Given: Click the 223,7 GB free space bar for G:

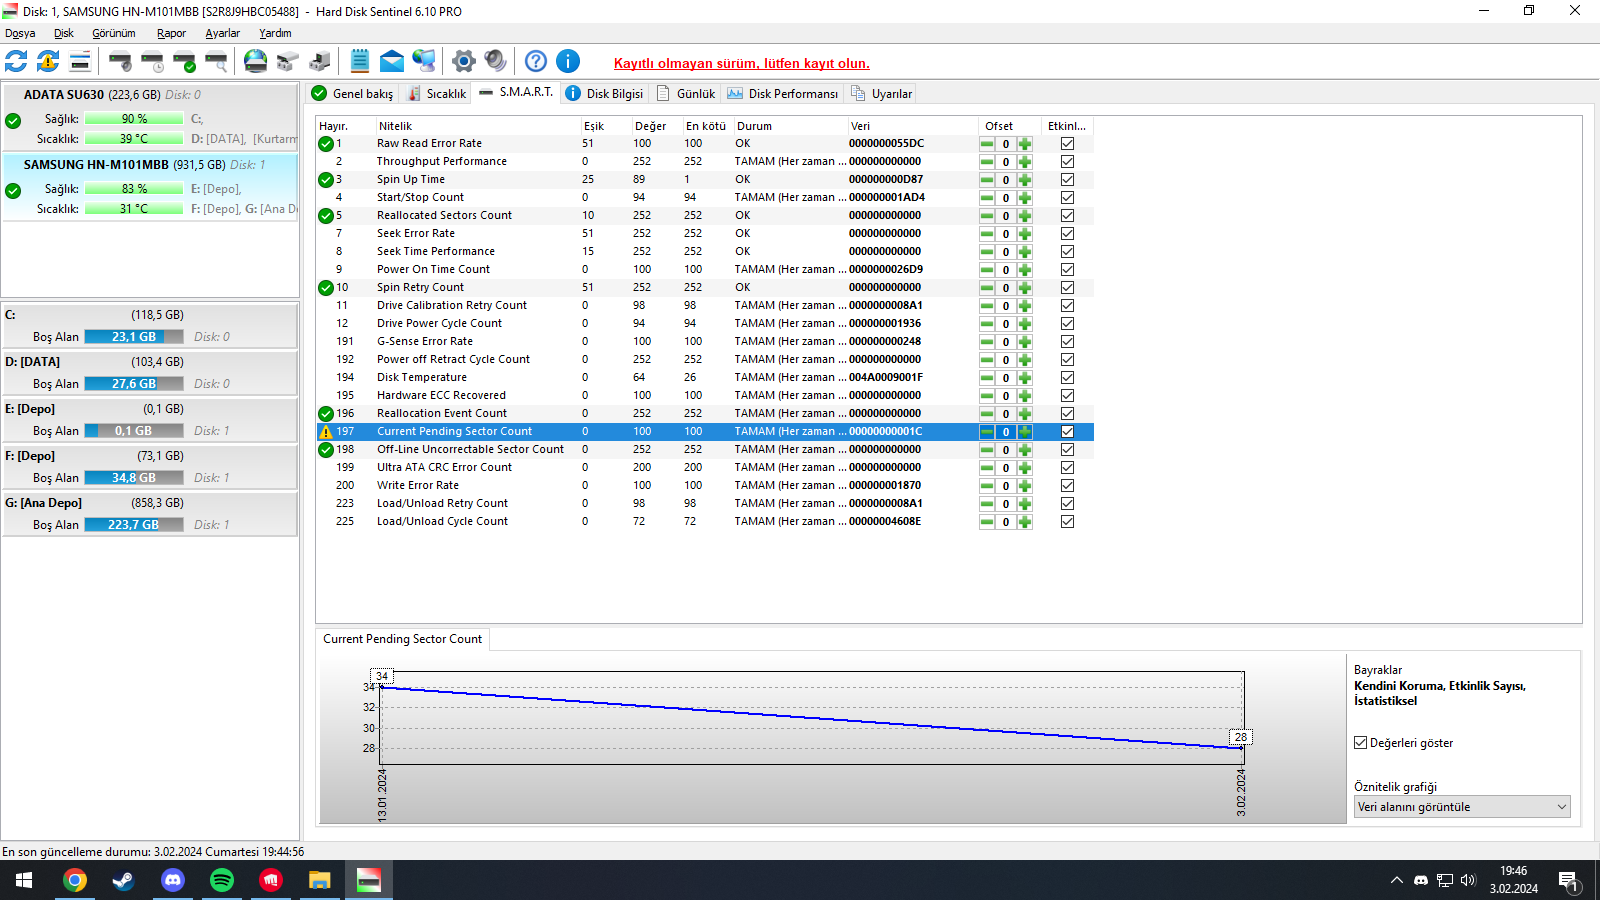Looking at the screenshot, I should 134,525.
